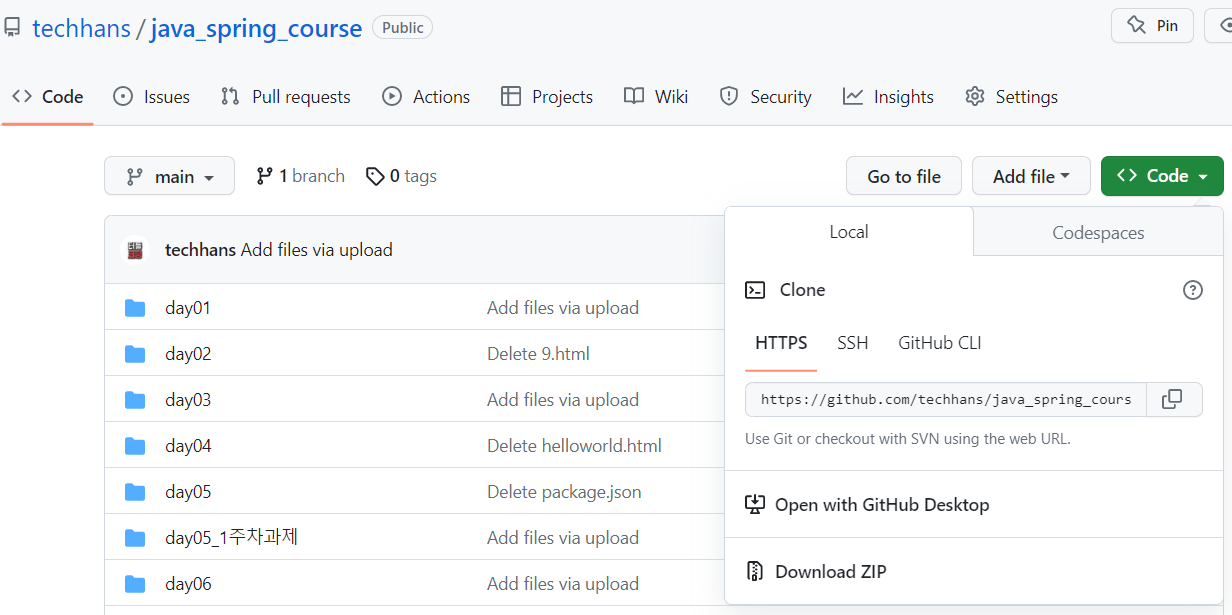
Task: Open the Projects tab
Action: click(546, 97)
